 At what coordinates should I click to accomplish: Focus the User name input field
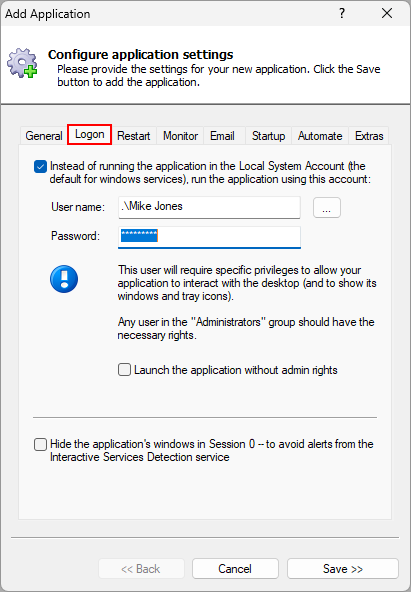point(209,207)
